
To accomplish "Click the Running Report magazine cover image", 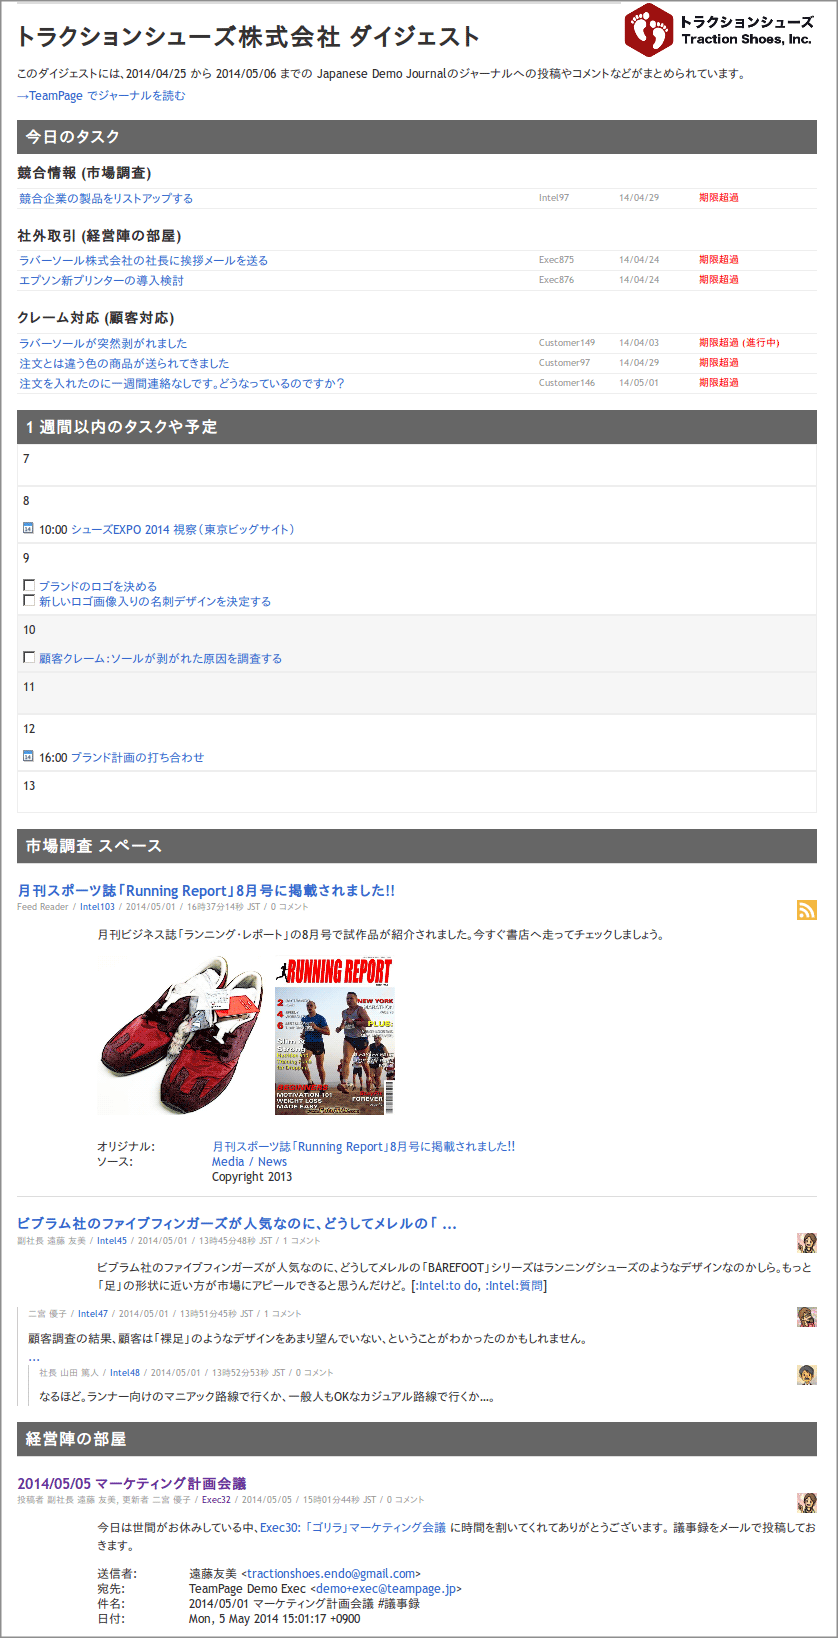I will coord(335,1036).
